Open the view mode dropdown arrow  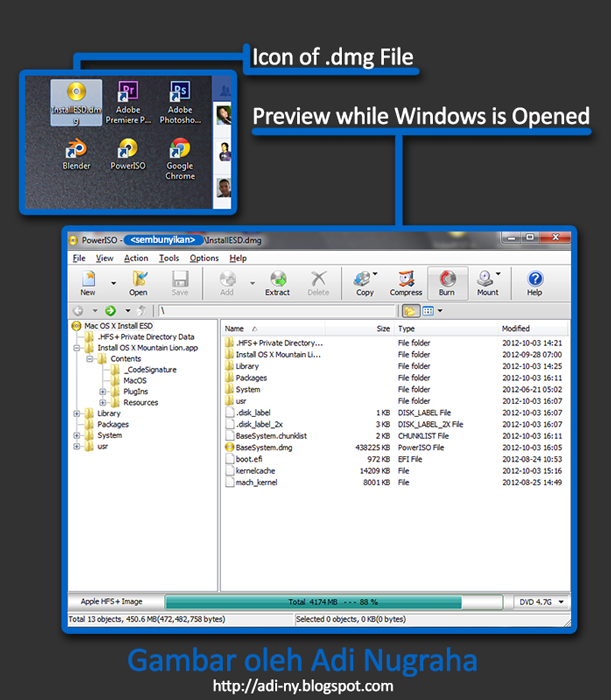point(440,310)
